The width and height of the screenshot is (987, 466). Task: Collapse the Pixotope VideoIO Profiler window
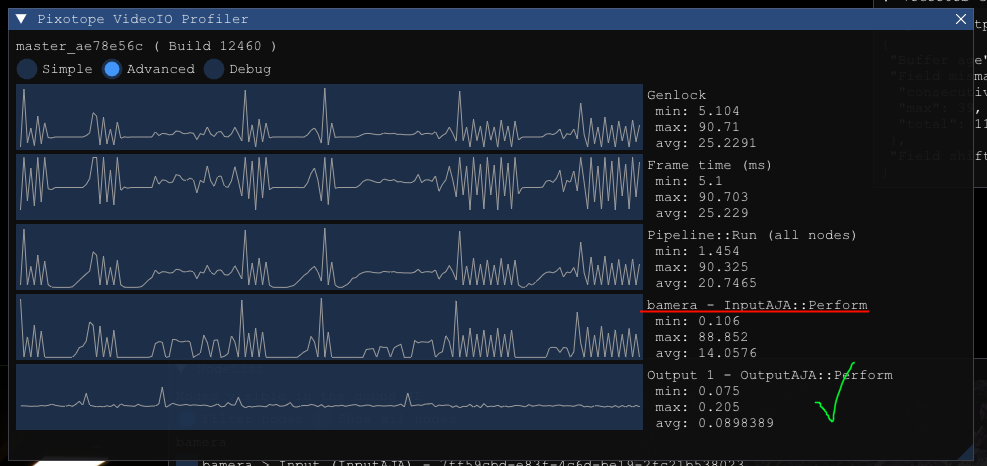tap(21, 19)
